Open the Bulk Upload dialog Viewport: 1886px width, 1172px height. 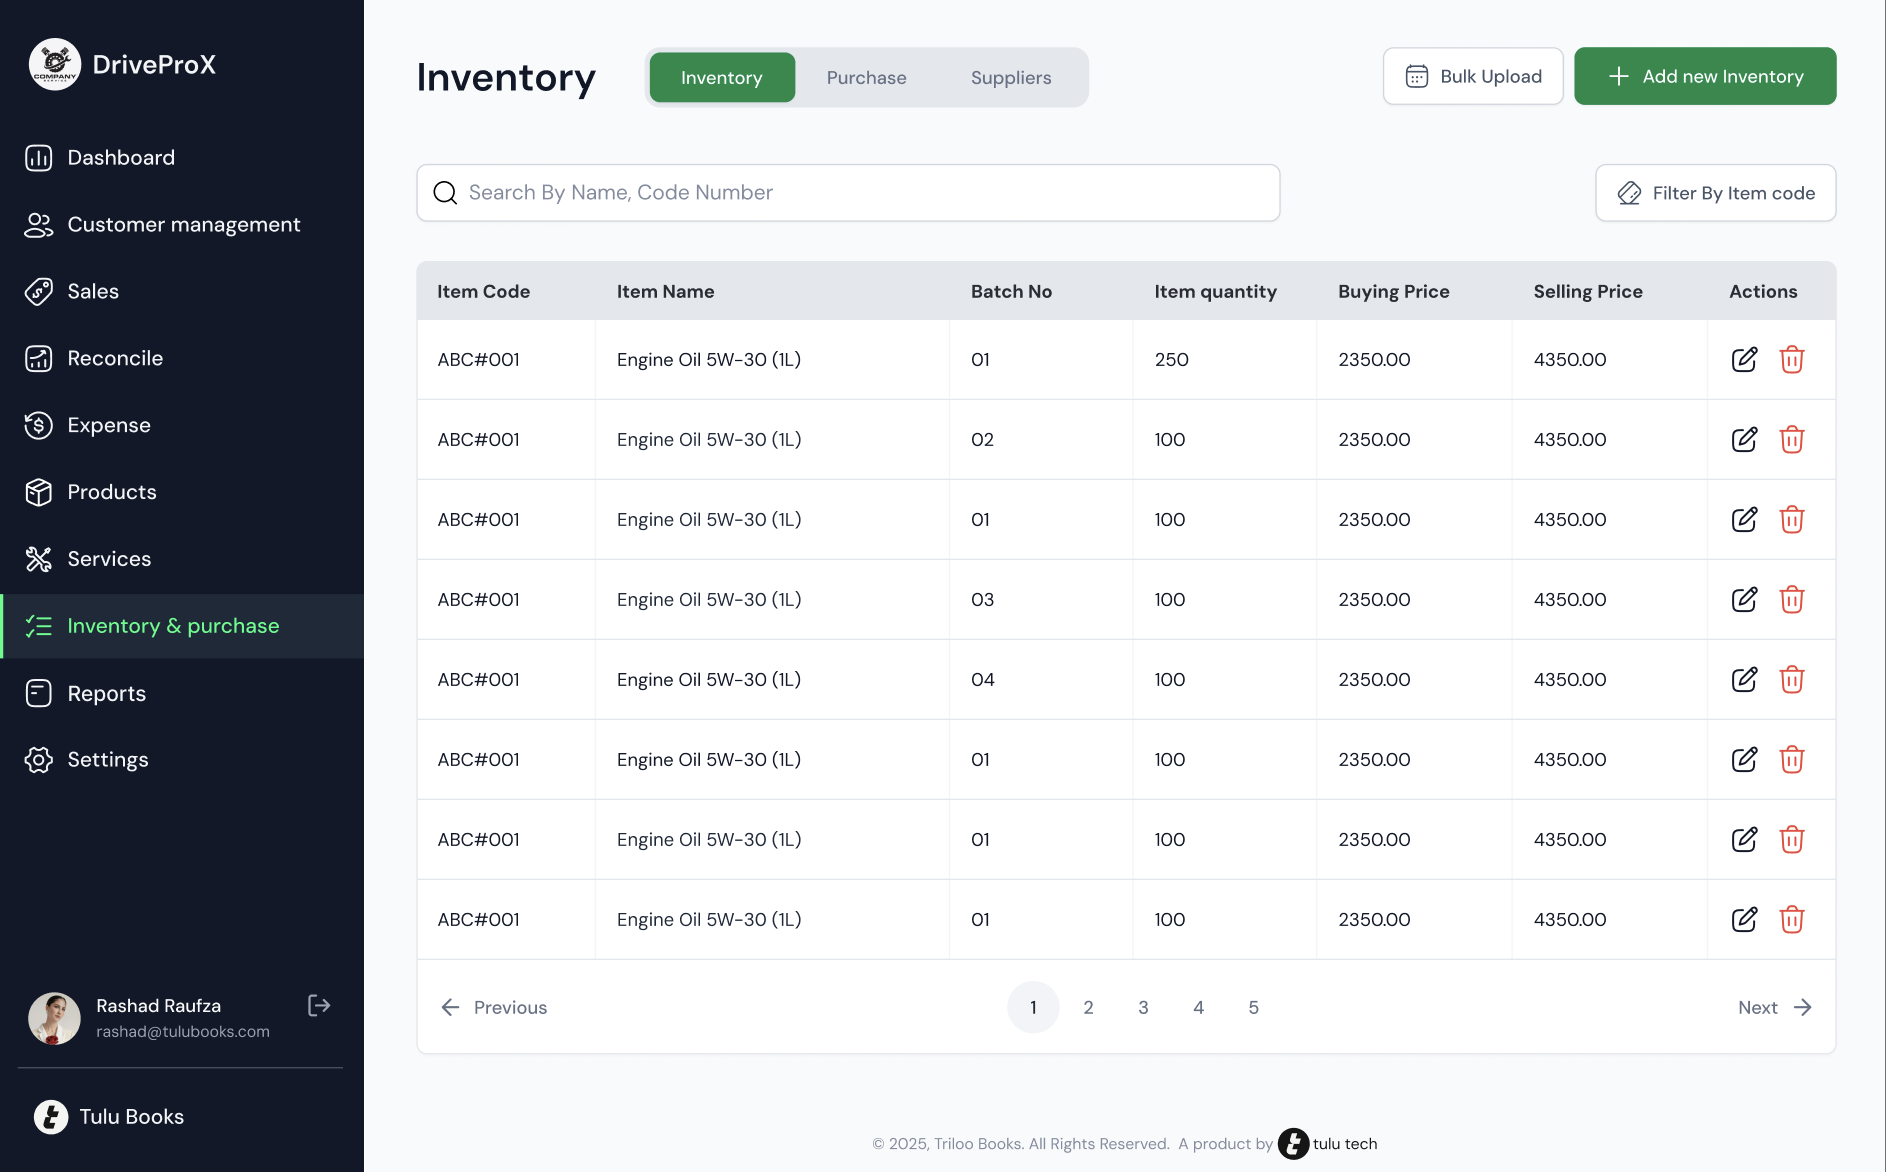click(x=1472, y=75)
